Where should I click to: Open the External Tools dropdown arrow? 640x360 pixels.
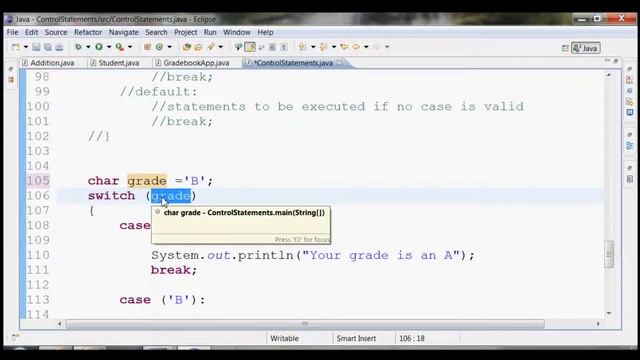[130, 47]
